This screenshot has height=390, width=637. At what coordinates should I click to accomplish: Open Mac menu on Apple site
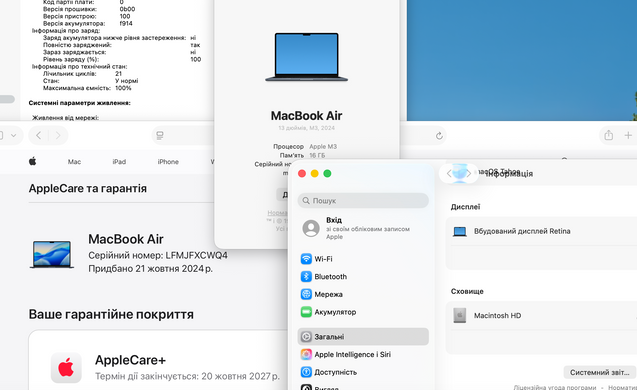pos(74,162)
